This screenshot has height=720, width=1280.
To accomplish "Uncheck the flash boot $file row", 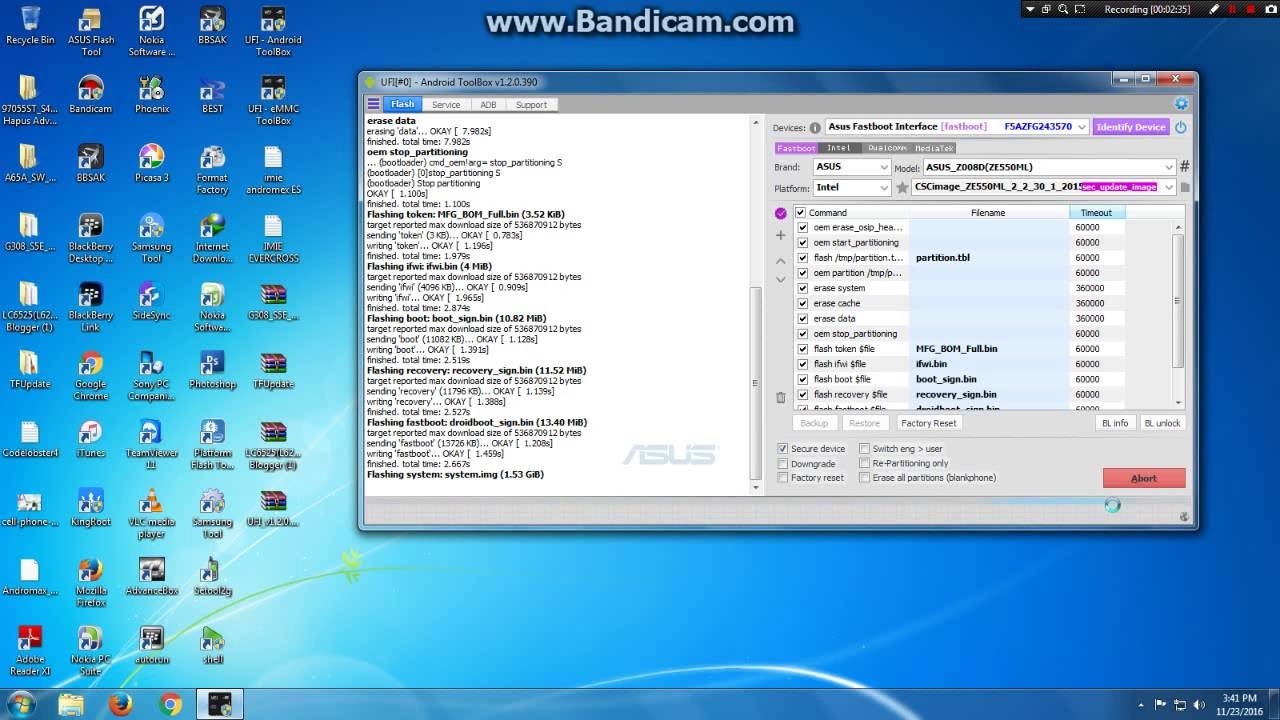I will (x=802, y=379).
